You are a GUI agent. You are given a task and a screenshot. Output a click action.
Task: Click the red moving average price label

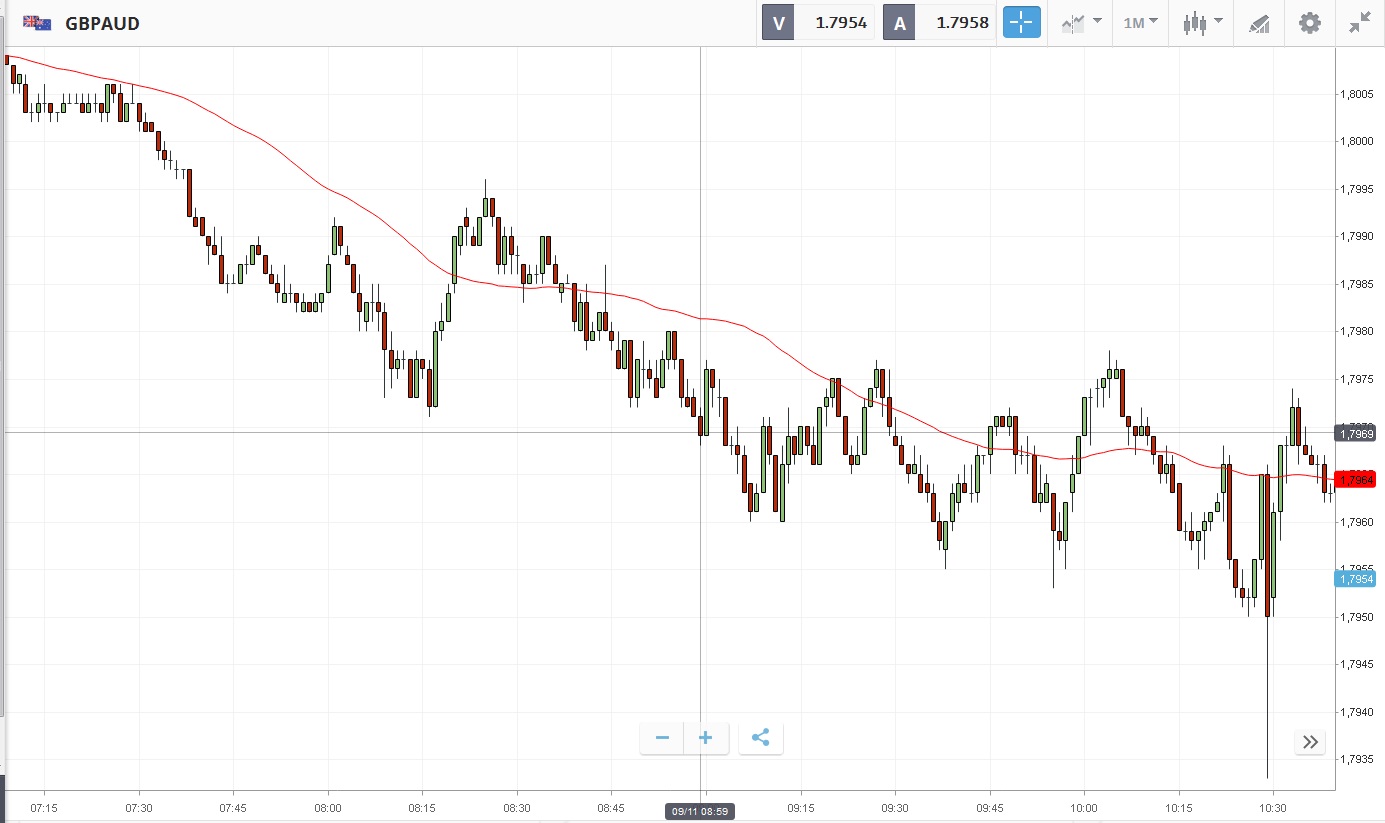point(1357,480)
